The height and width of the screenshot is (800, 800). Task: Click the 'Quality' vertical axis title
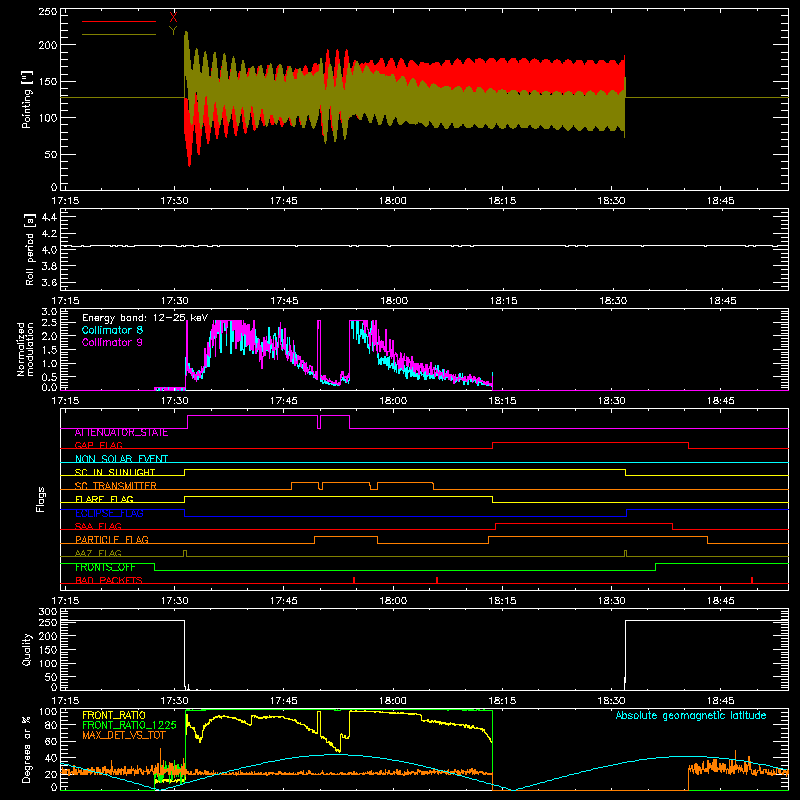click(27, 649)
